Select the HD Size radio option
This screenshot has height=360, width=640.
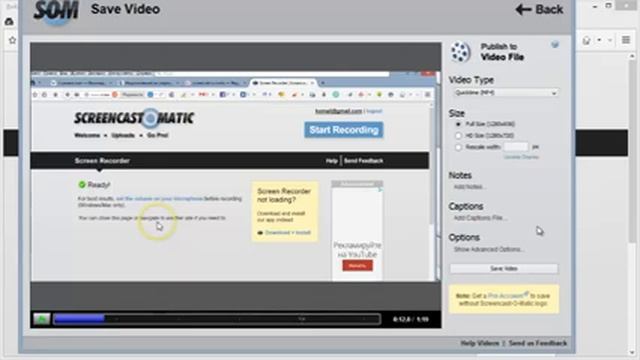click(458, 136)
